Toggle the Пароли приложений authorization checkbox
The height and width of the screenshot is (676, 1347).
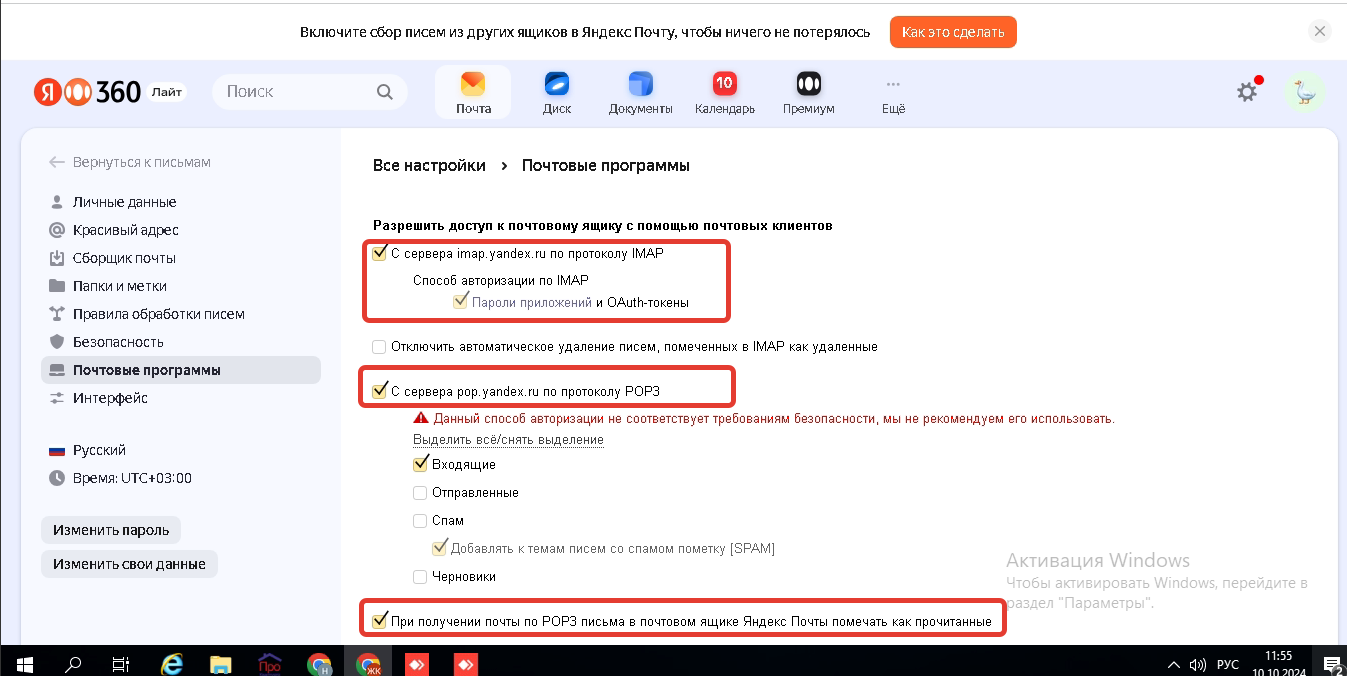[x=461, y=301]
